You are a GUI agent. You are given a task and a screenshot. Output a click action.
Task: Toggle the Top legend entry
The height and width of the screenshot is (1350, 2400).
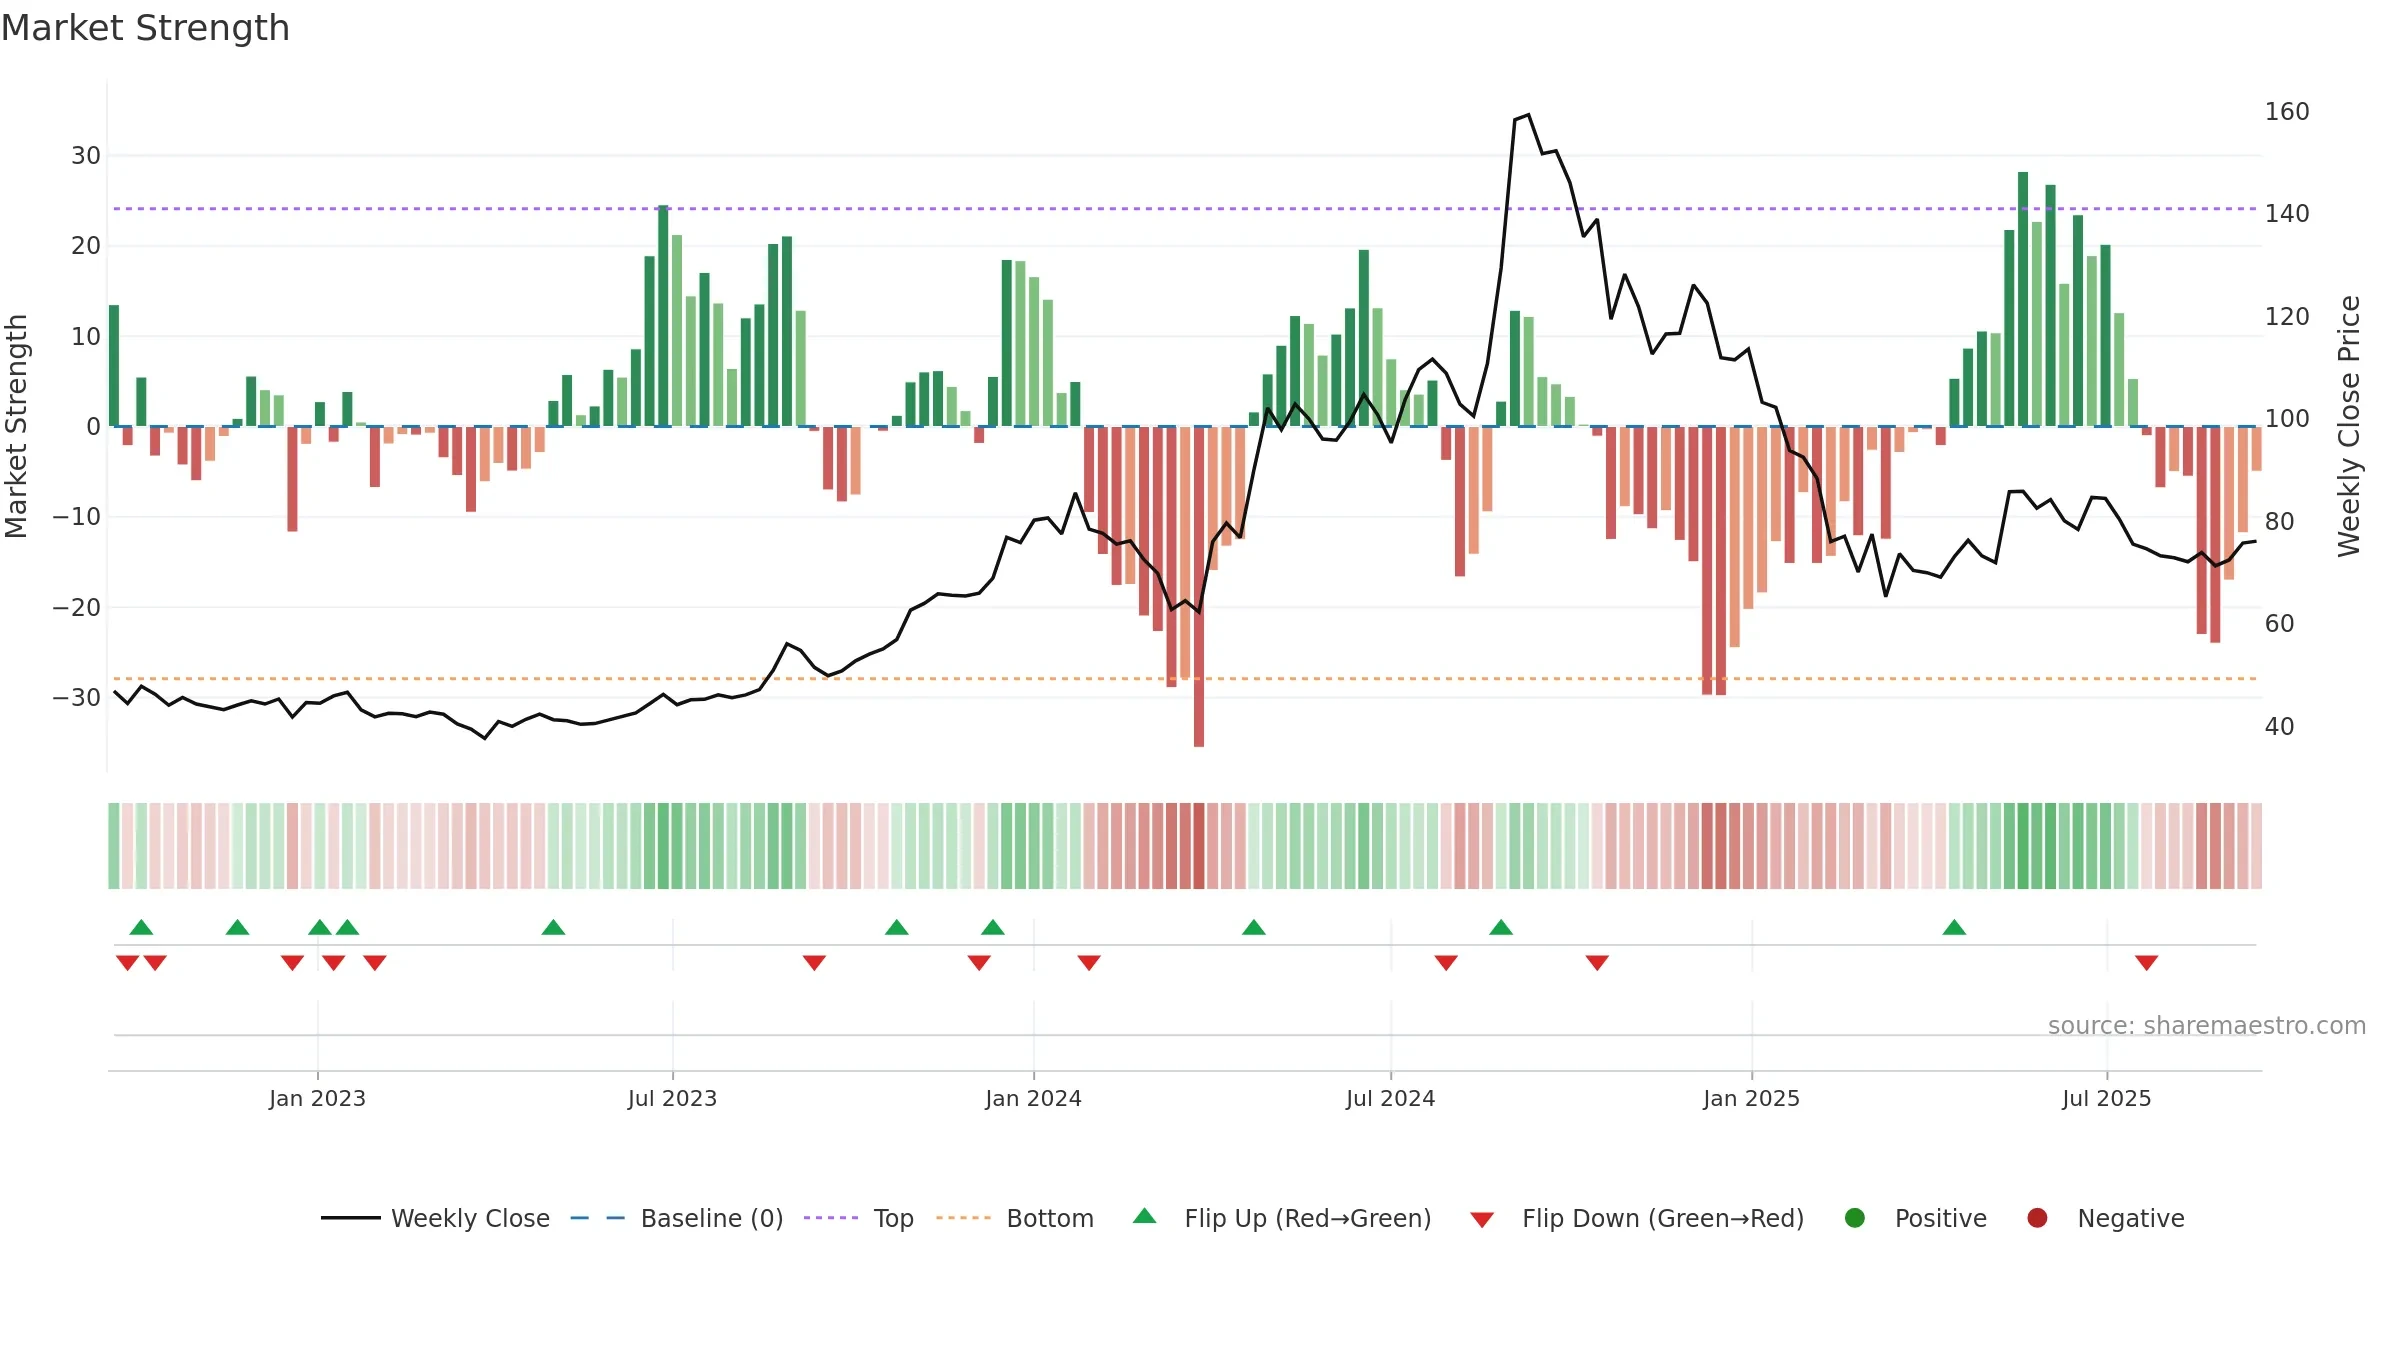click(x=859, y=1218)
